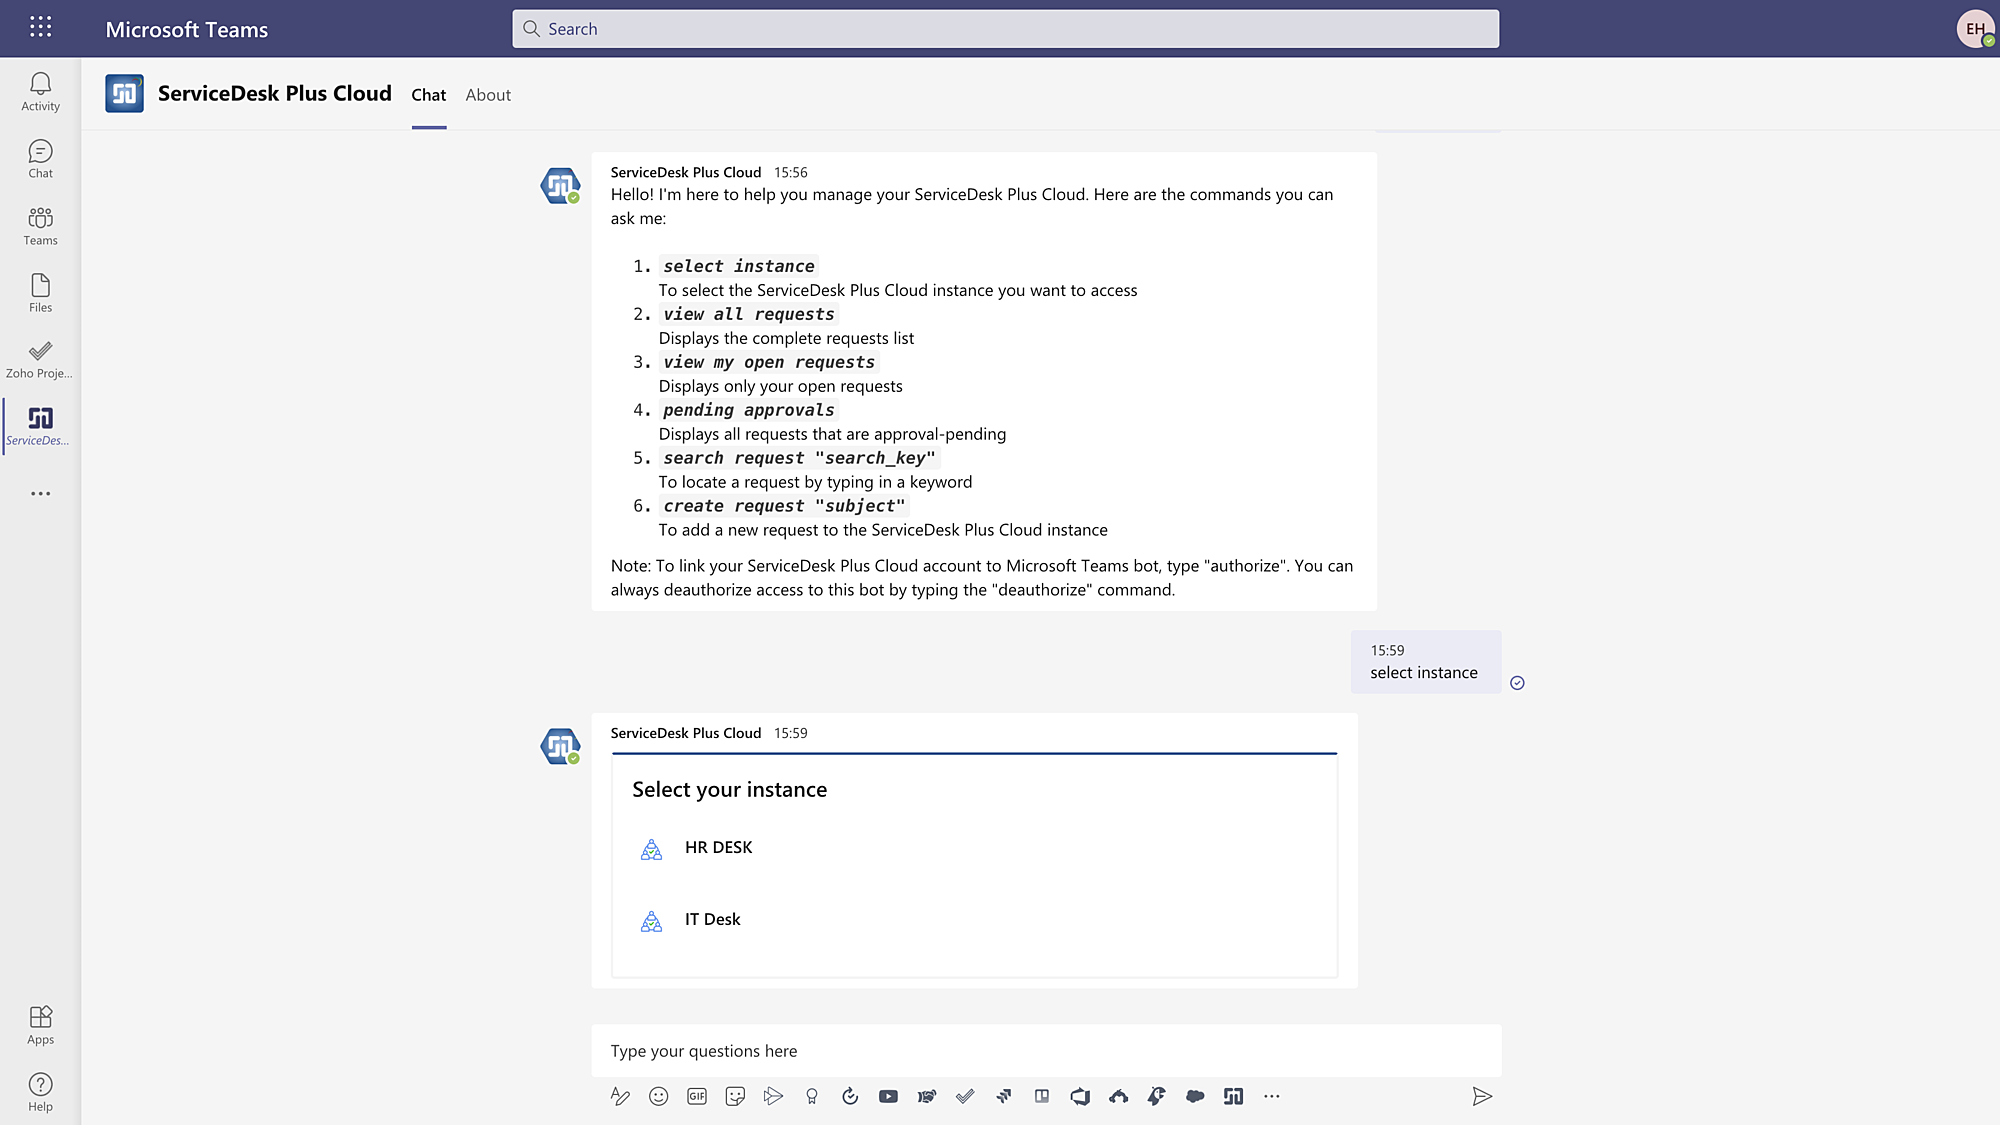Open the app launcher grid
The height and width of the screenshot is (1125, 2000).
40,27
